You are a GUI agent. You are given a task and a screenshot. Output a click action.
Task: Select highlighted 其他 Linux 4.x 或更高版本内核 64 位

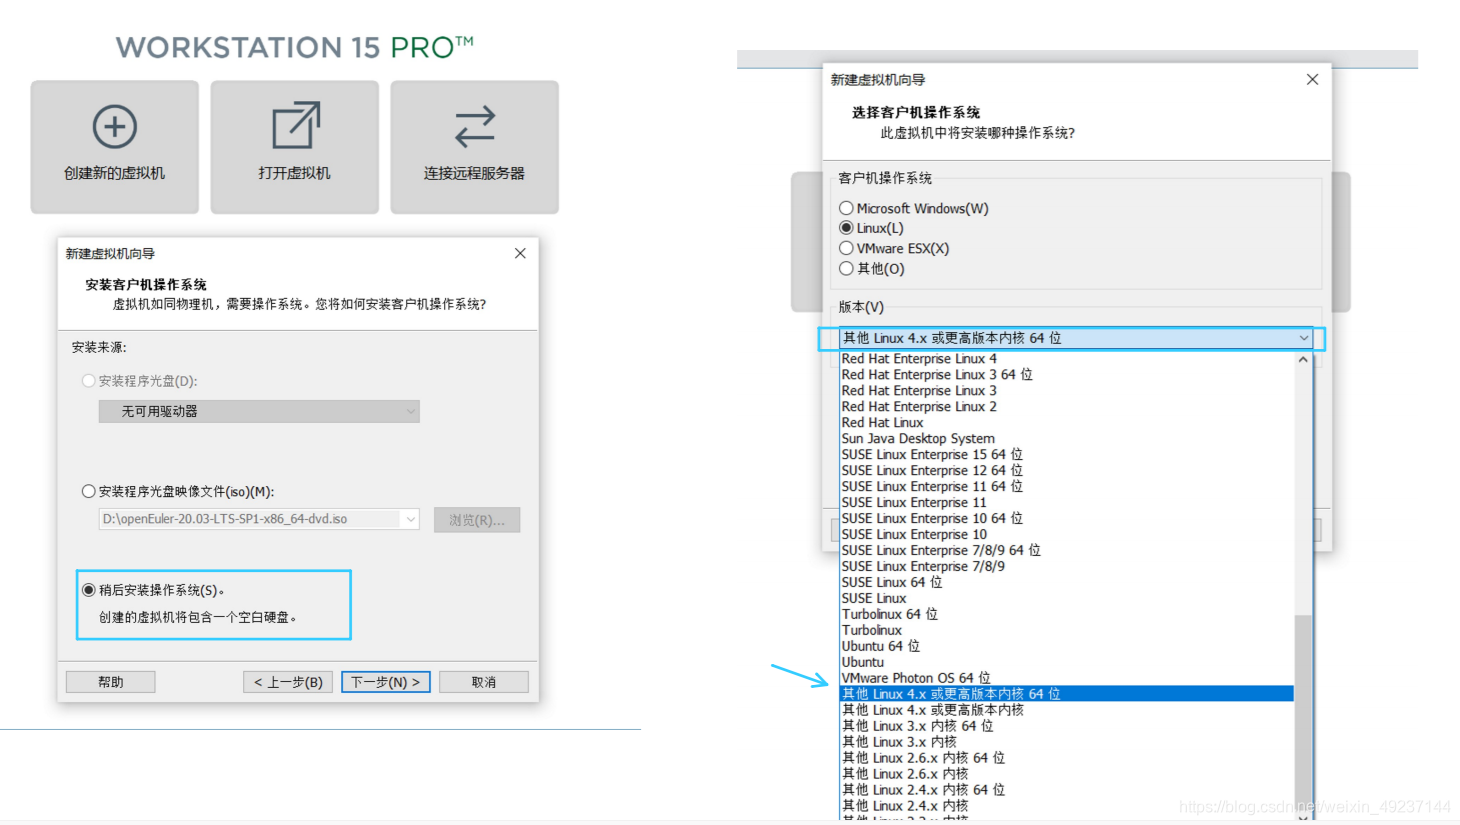click(x=1067, y=694)
